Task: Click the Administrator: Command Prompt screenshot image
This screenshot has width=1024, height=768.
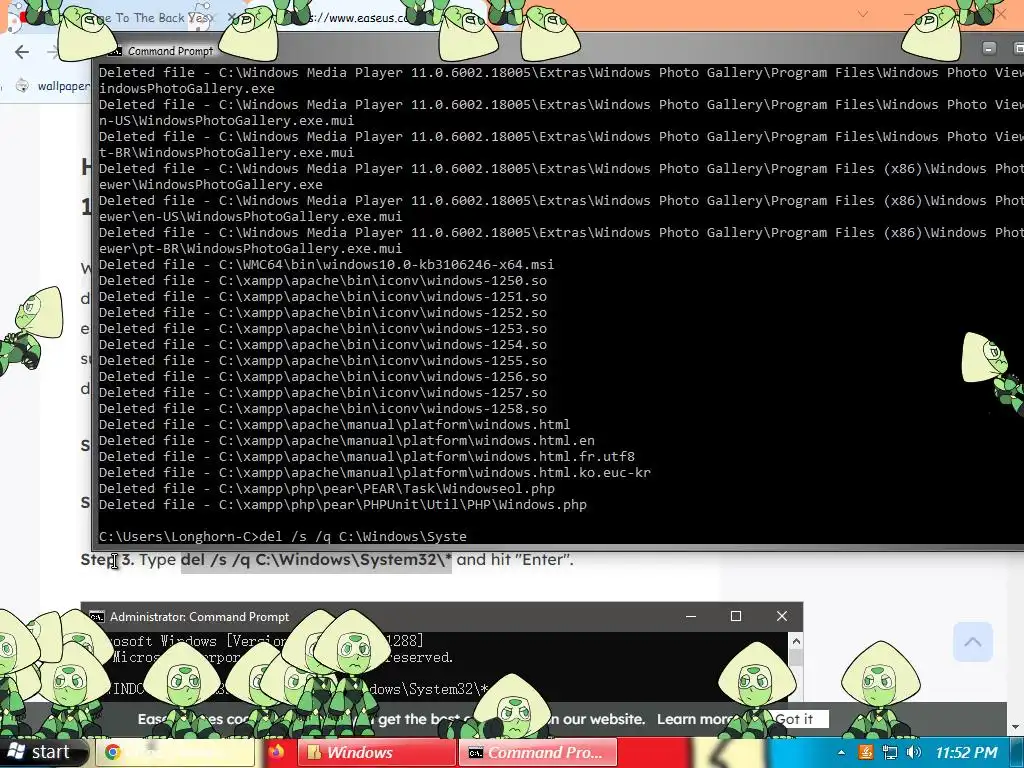Action: coord(441,652)
